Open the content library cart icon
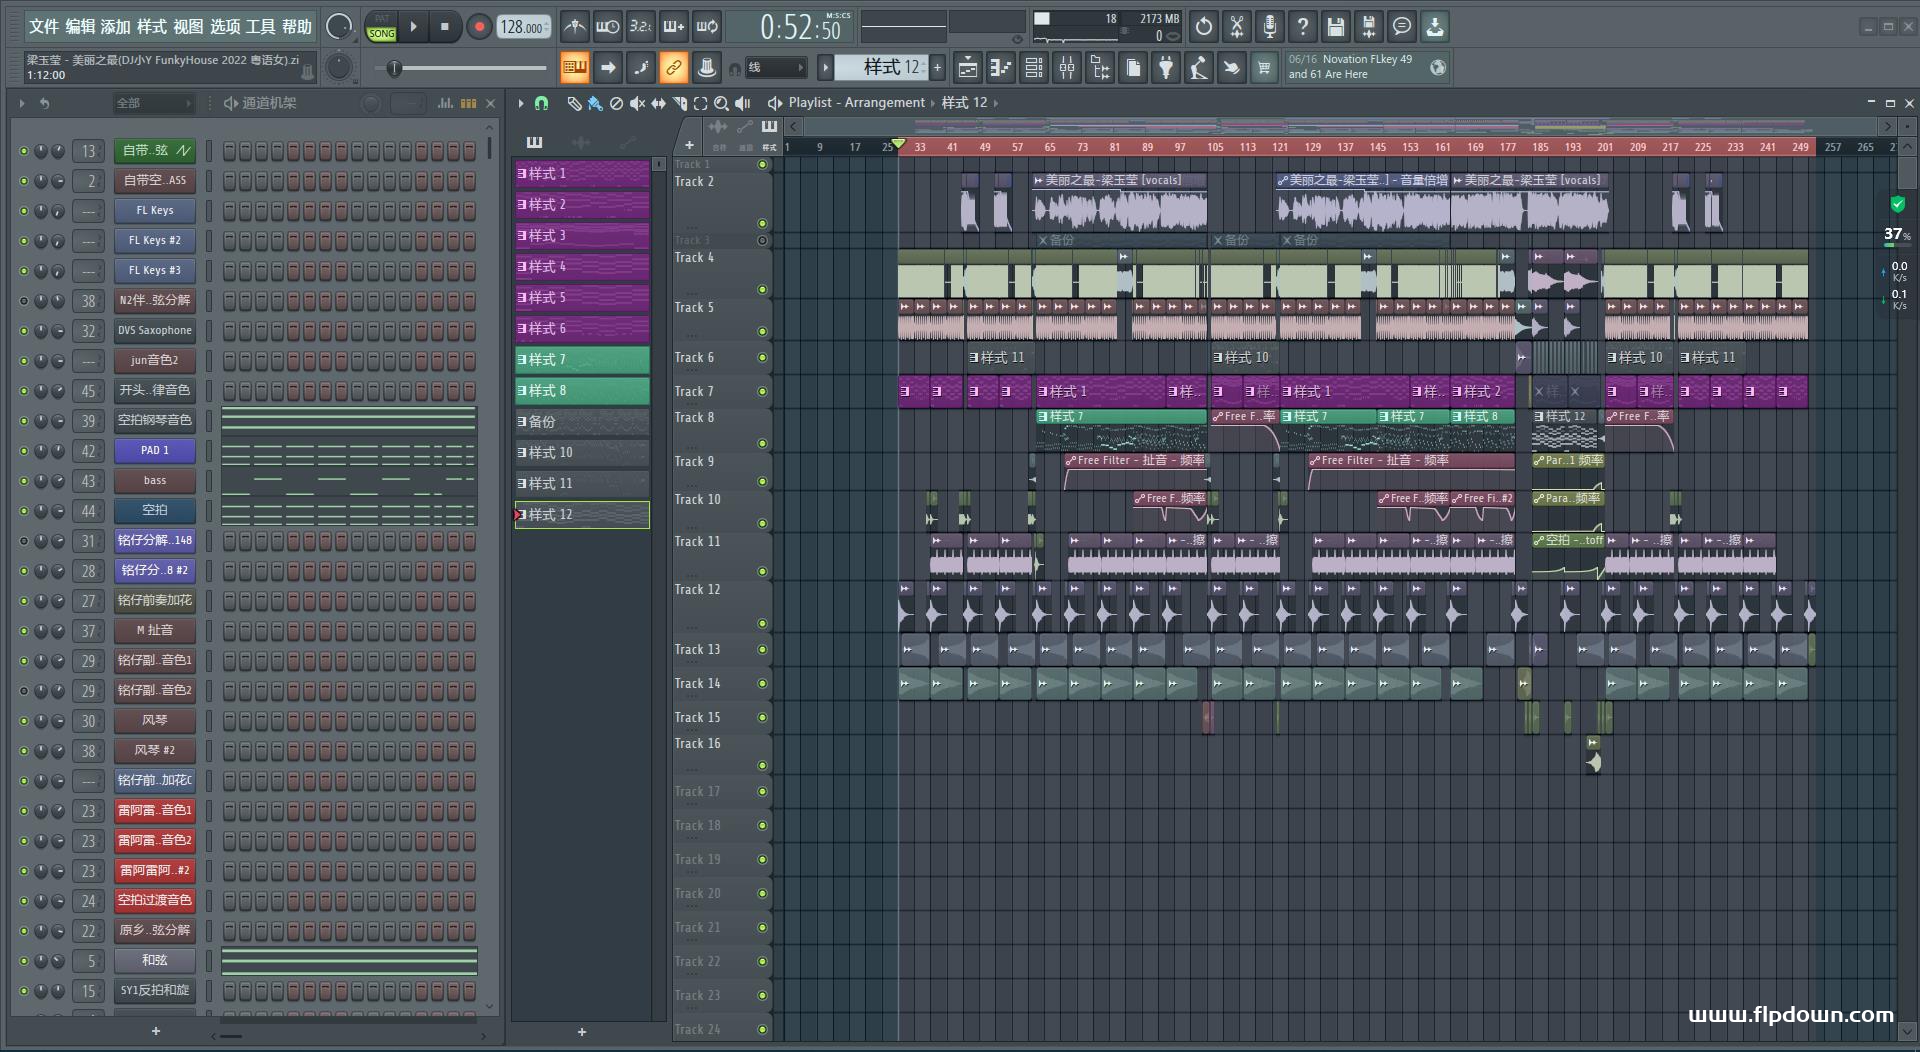The height and width of the screenshot is (1052, 1920). [x=1264, y=68]
